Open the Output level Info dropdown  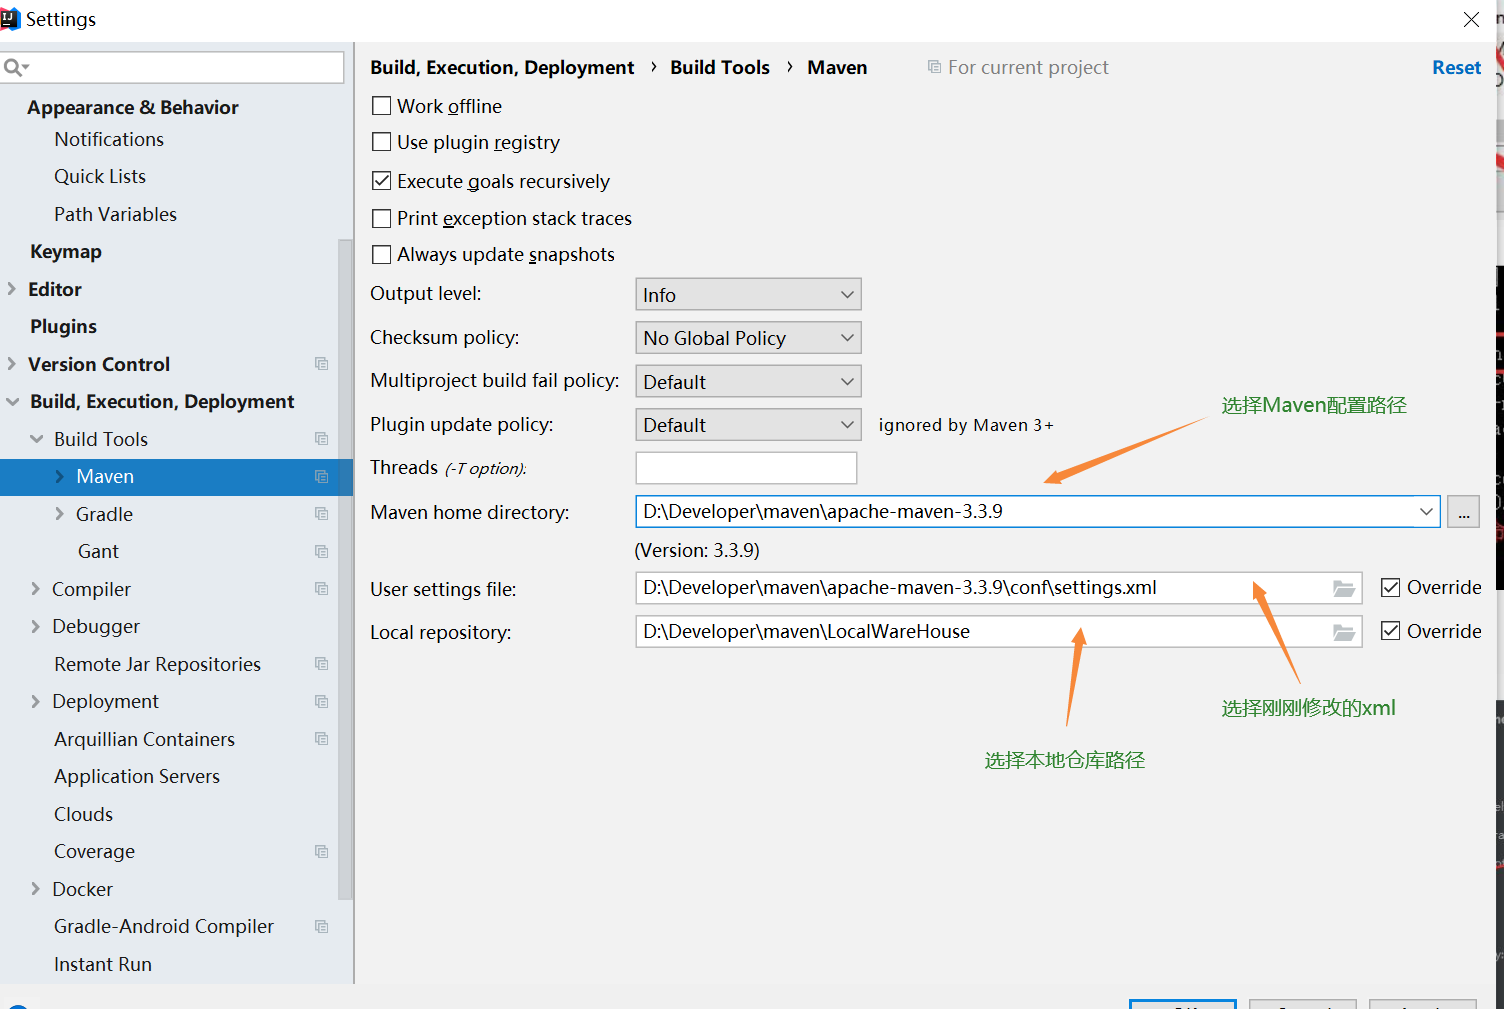click(748, 295)
